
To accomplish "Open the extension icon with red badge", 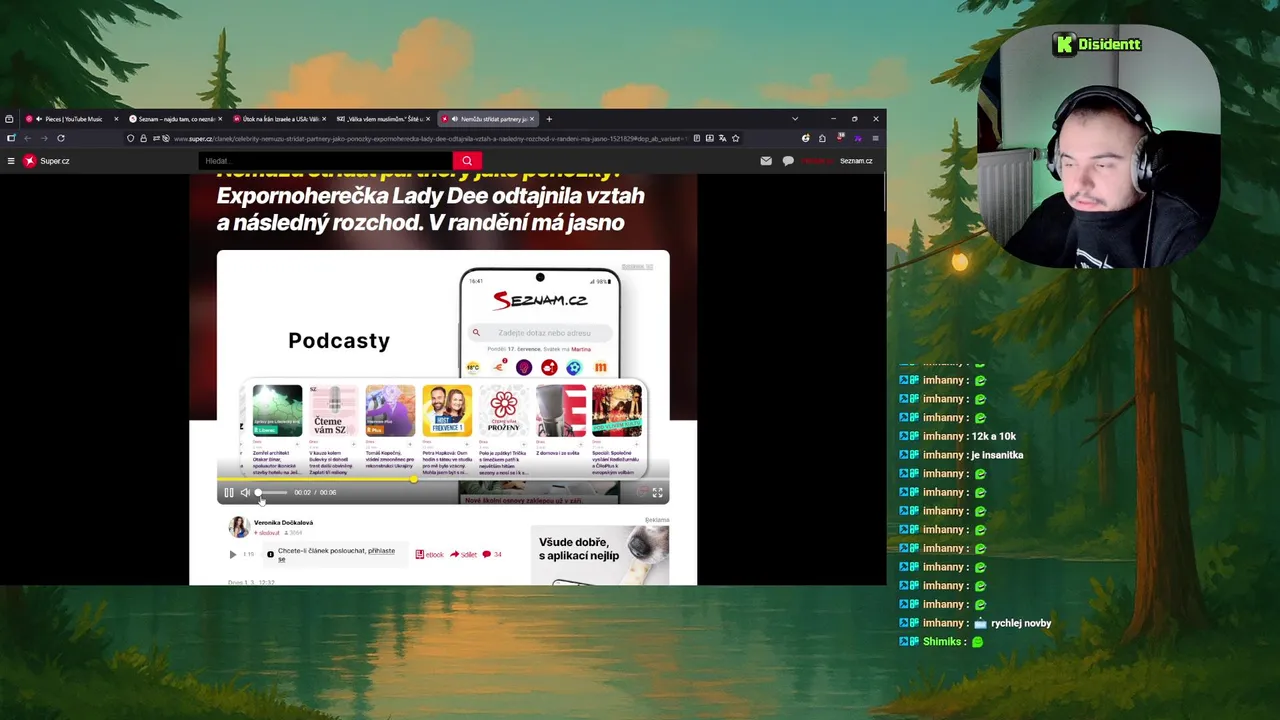I will (841, 138).
